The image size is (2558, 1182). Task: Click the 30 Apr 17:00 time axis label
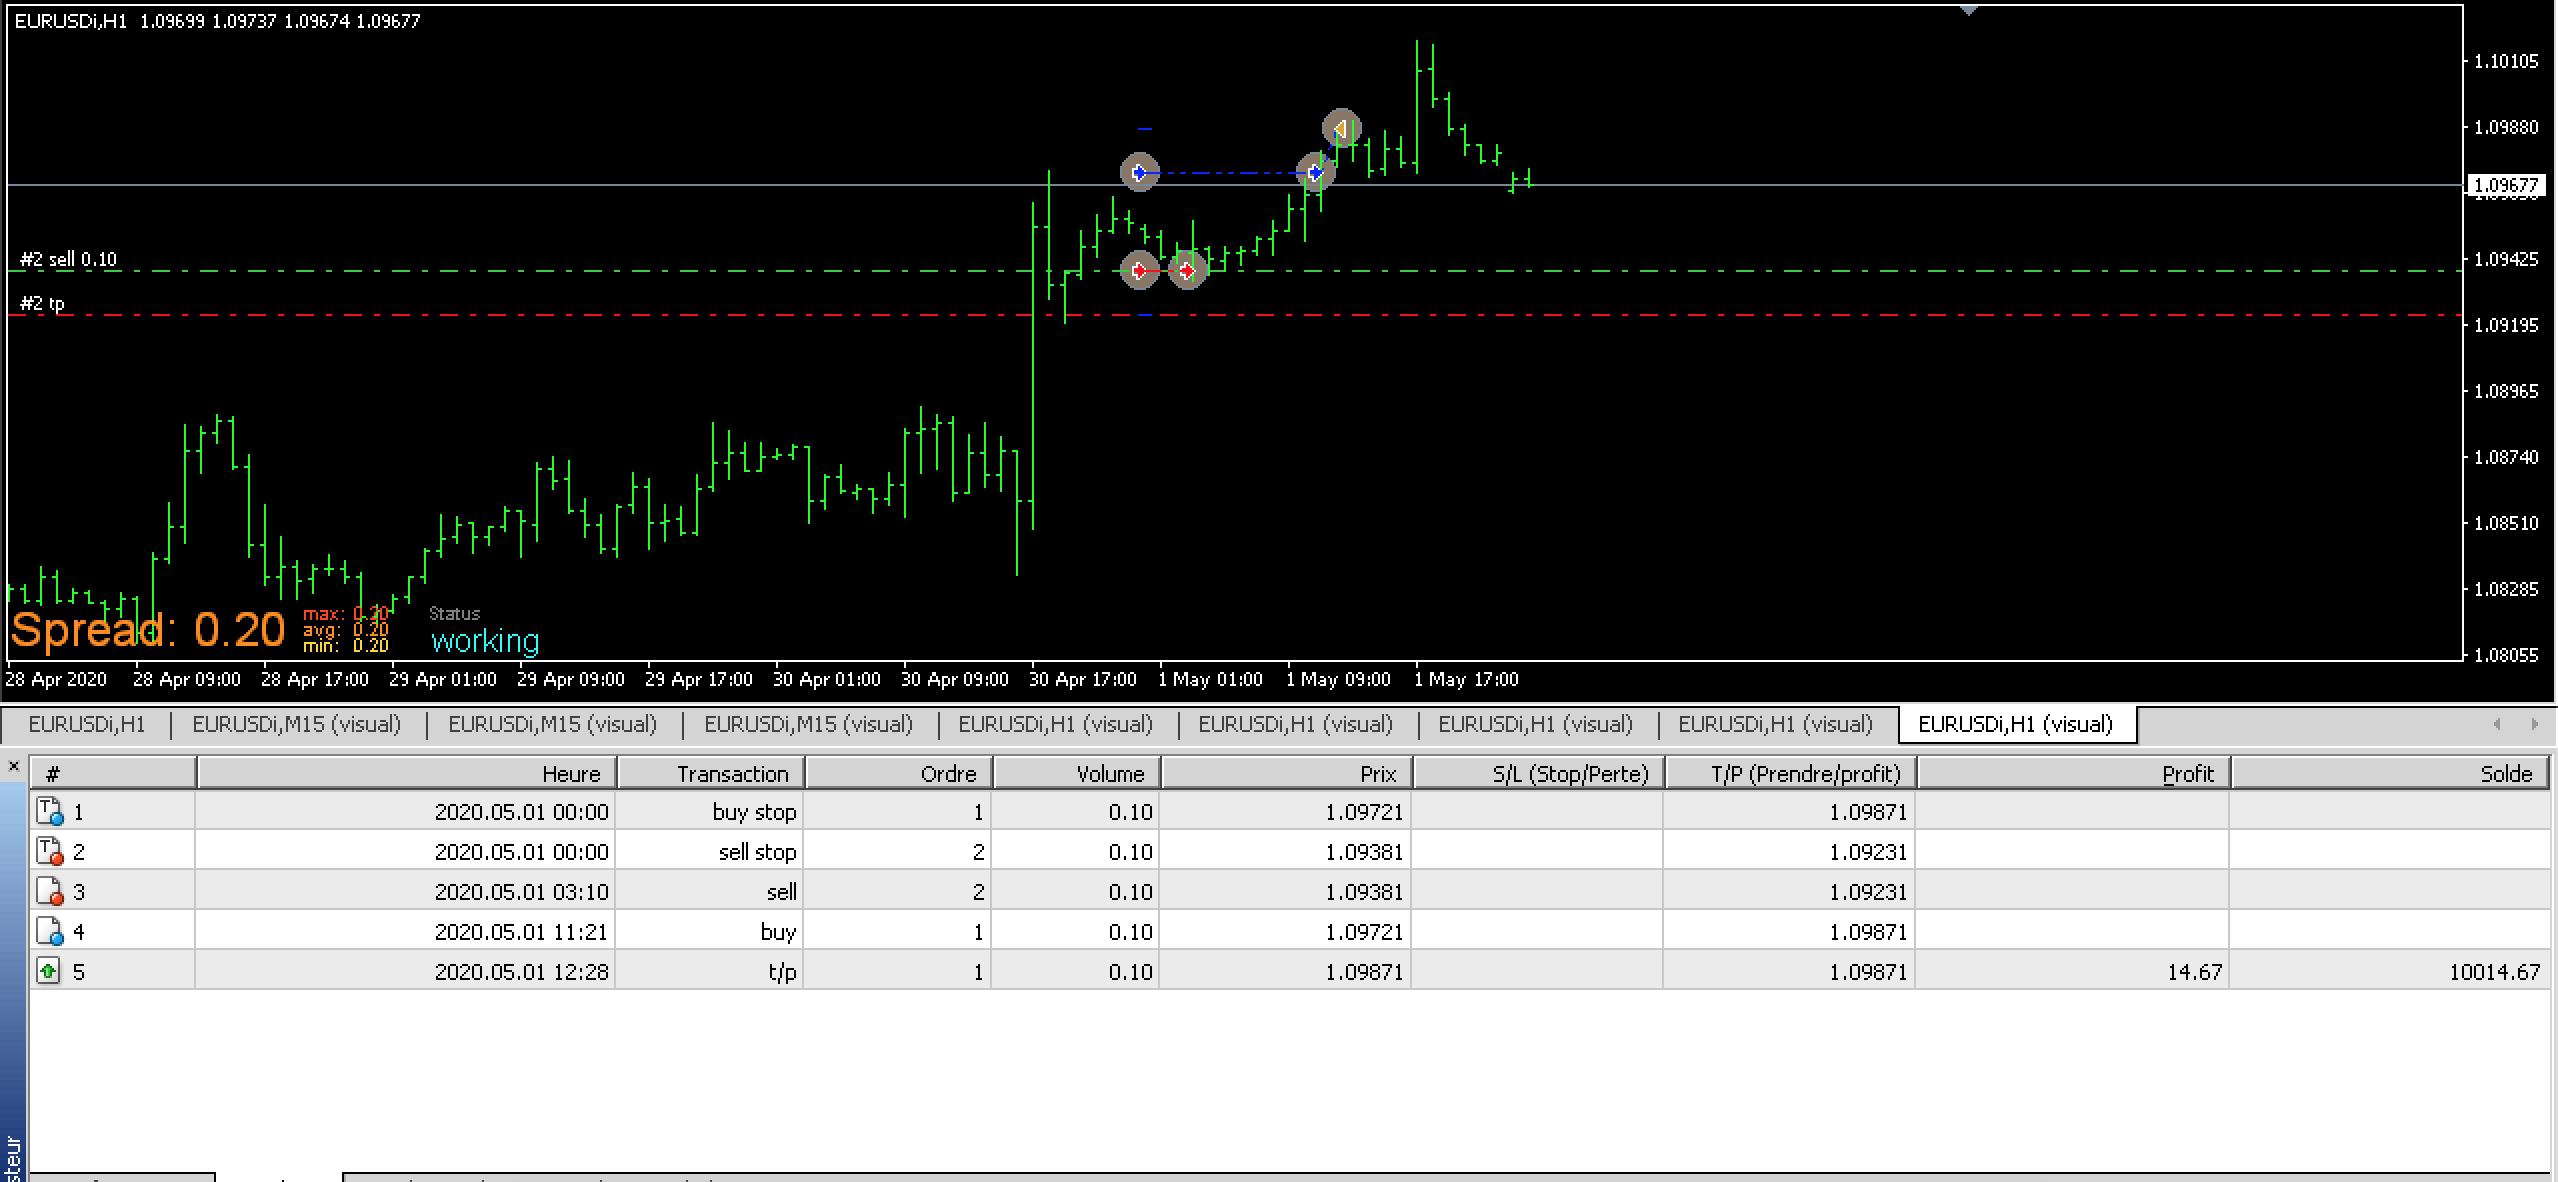(1083, 679)
